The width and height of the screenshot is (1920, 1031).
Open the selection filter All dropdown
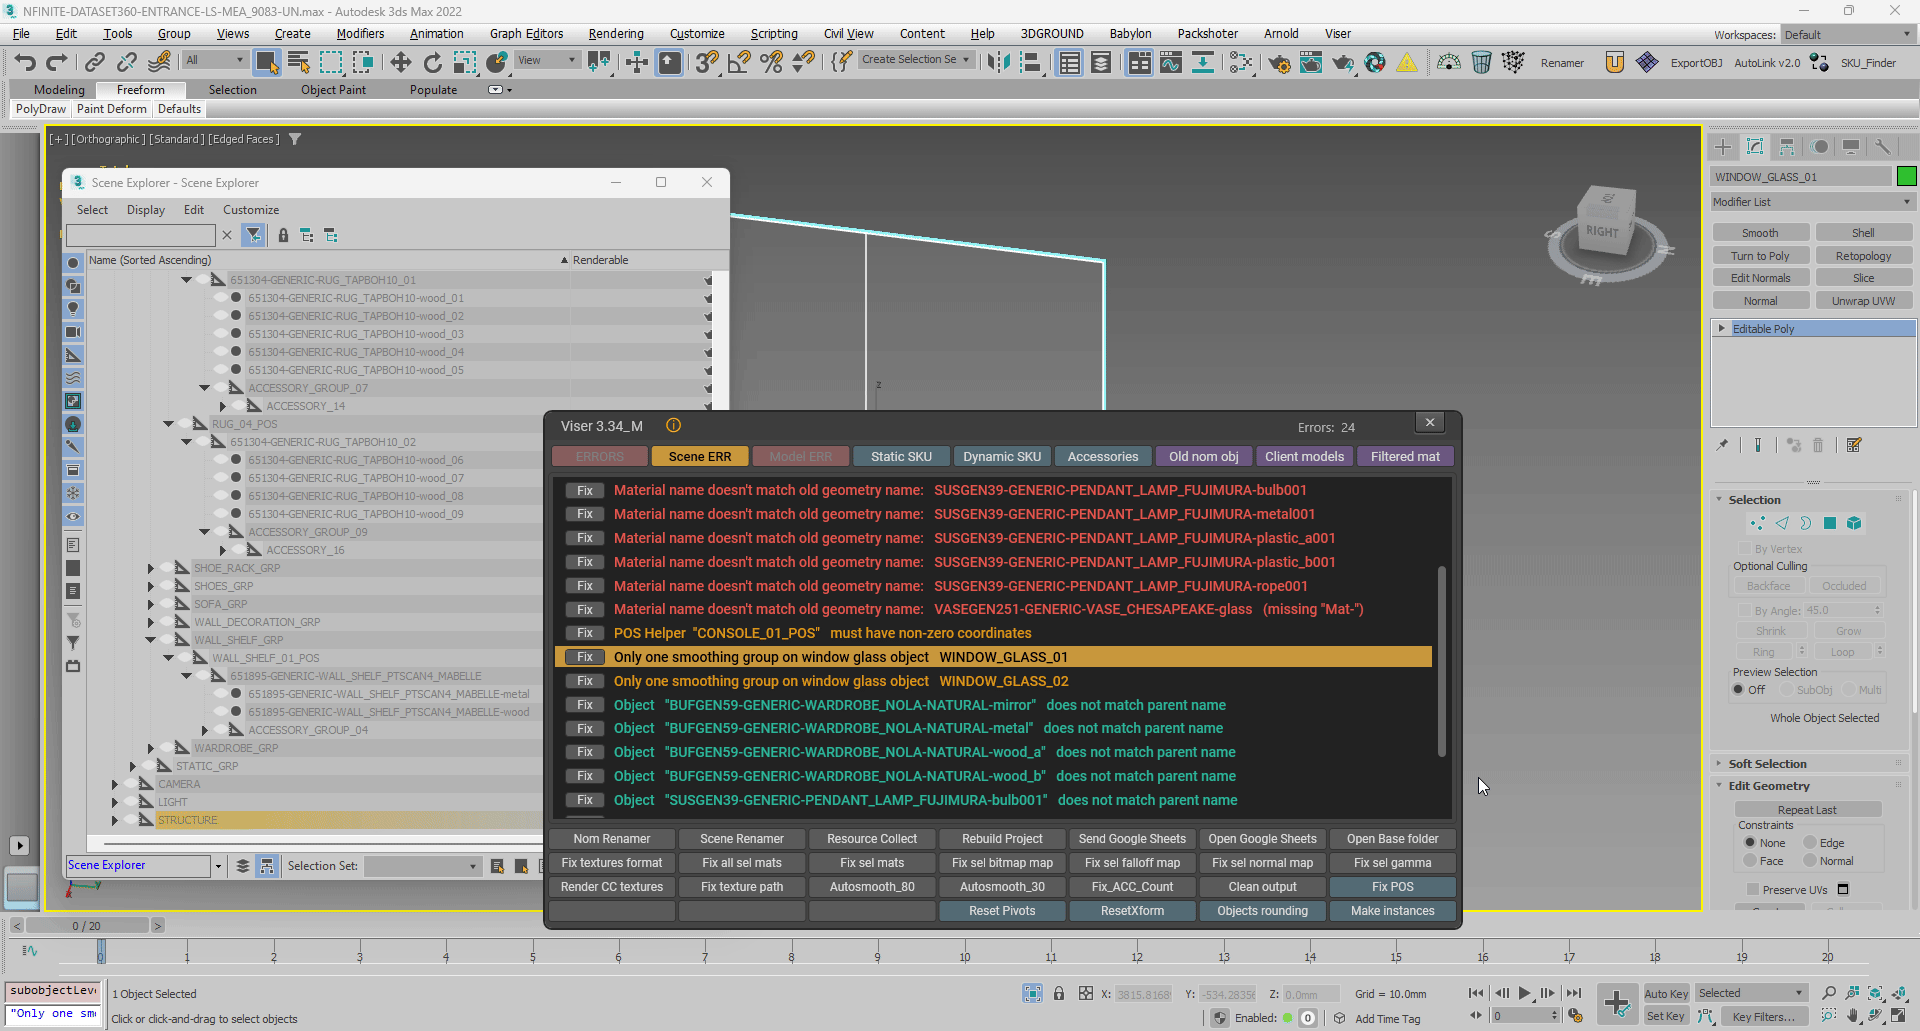(x=215, y=61)
